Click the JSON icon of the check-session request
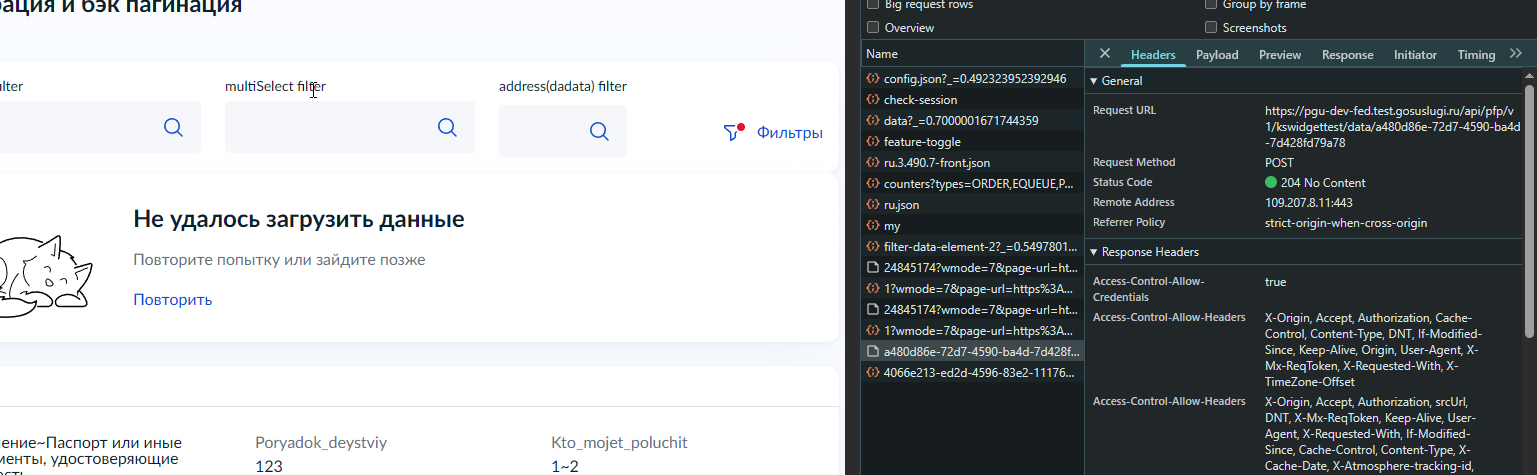The width and height of the screenshot is (1537, 475). [x=873, y=99]
